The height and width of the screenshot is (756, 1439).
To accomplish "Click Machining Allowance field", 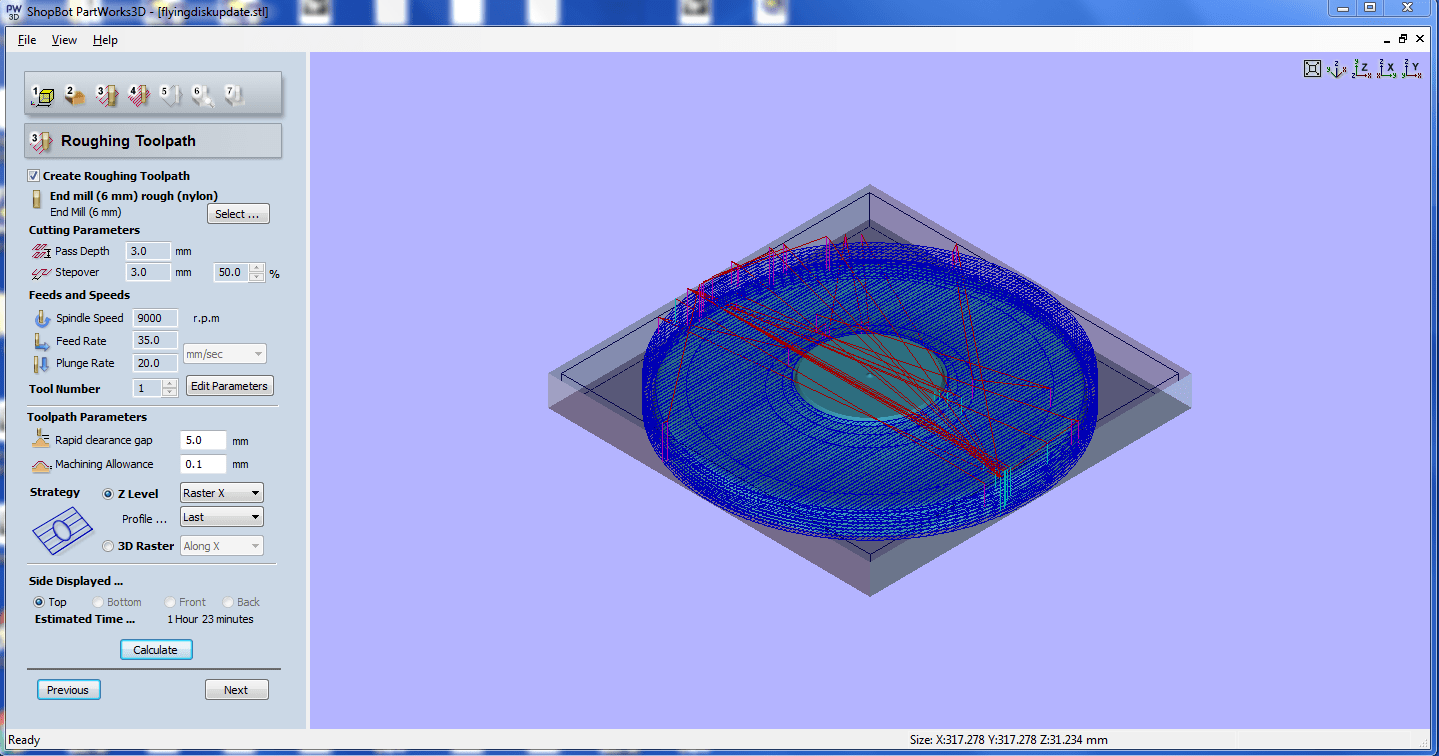I will (204, 464).
